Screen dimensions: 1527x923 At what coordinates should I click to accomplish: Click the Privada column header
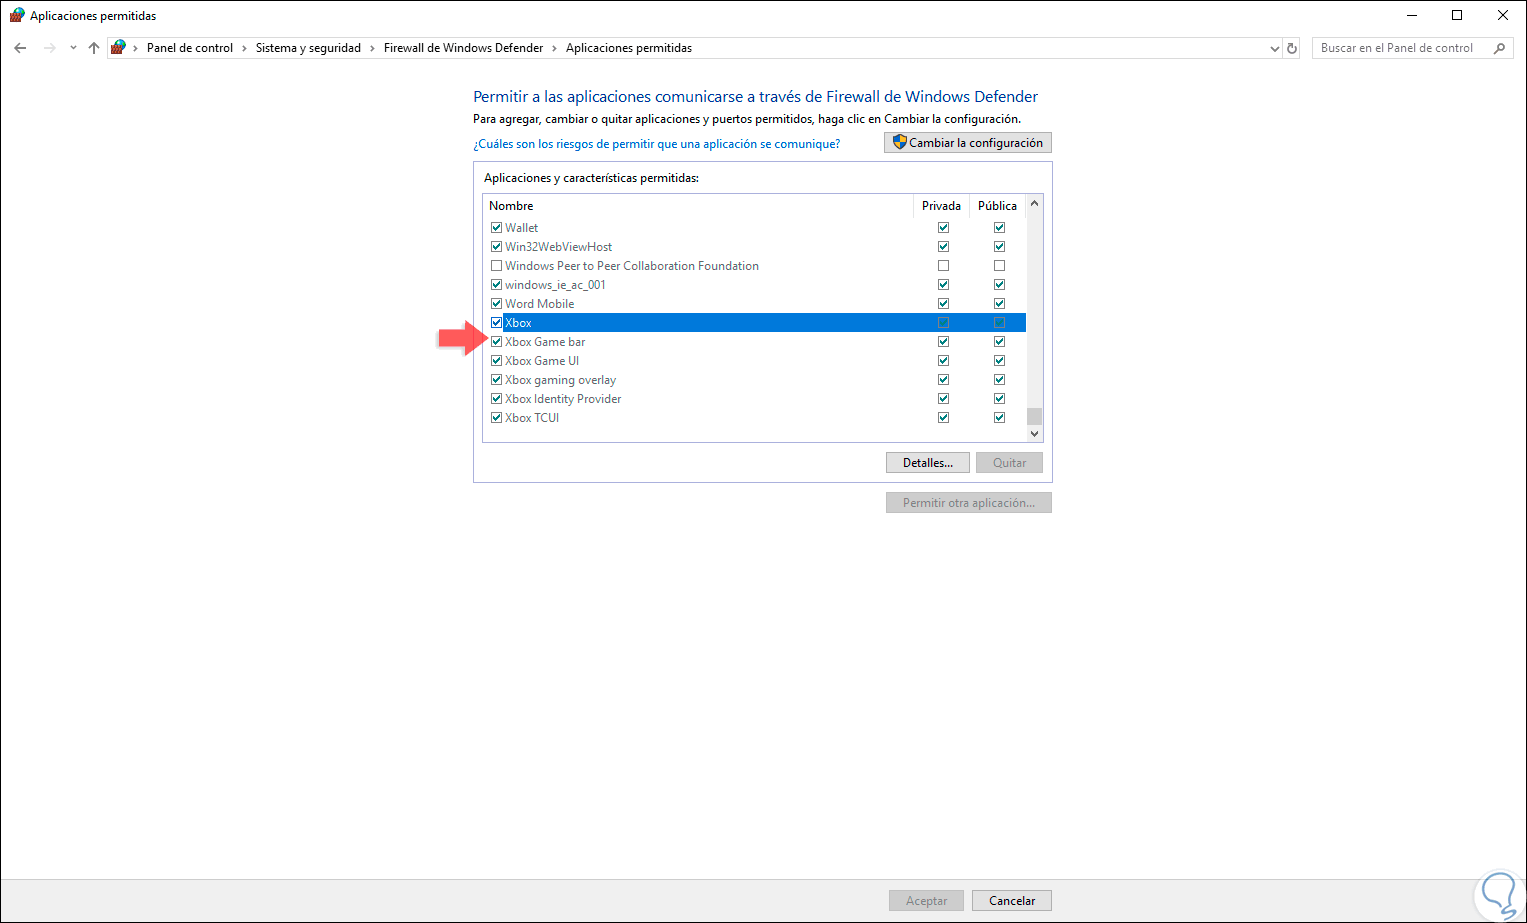(x=941, y=206)
